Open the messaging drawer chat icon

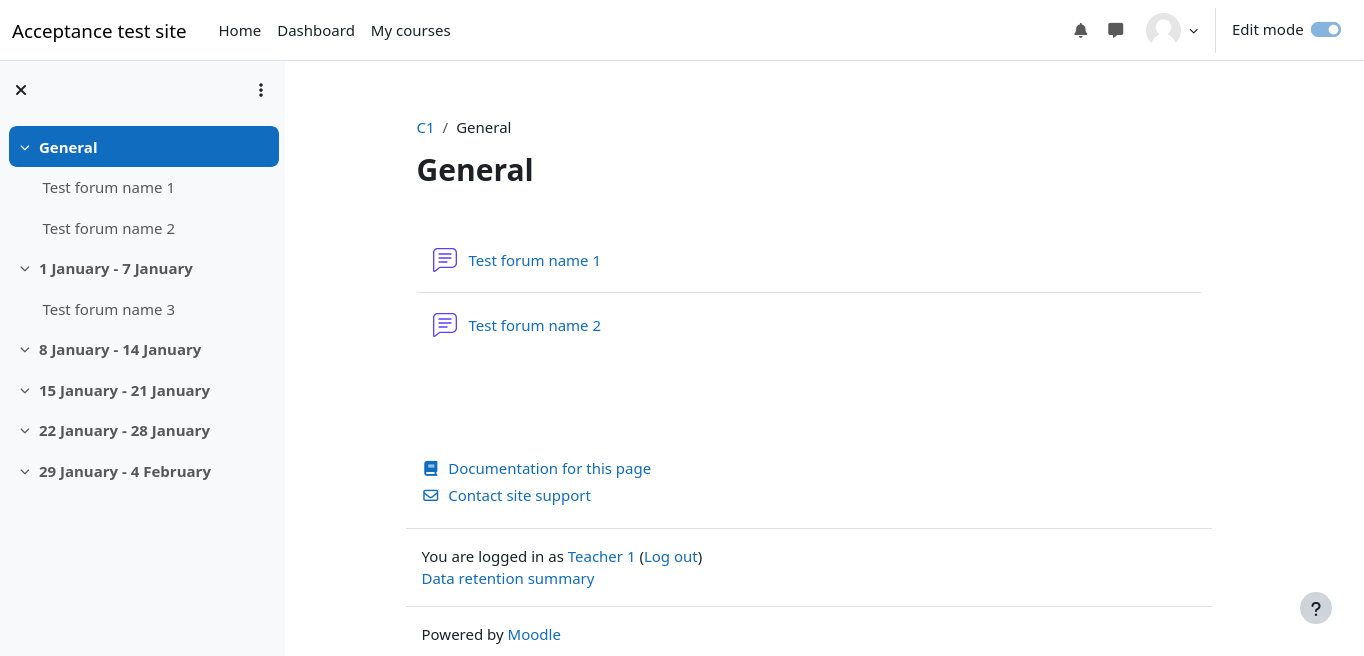[1116, 31]
